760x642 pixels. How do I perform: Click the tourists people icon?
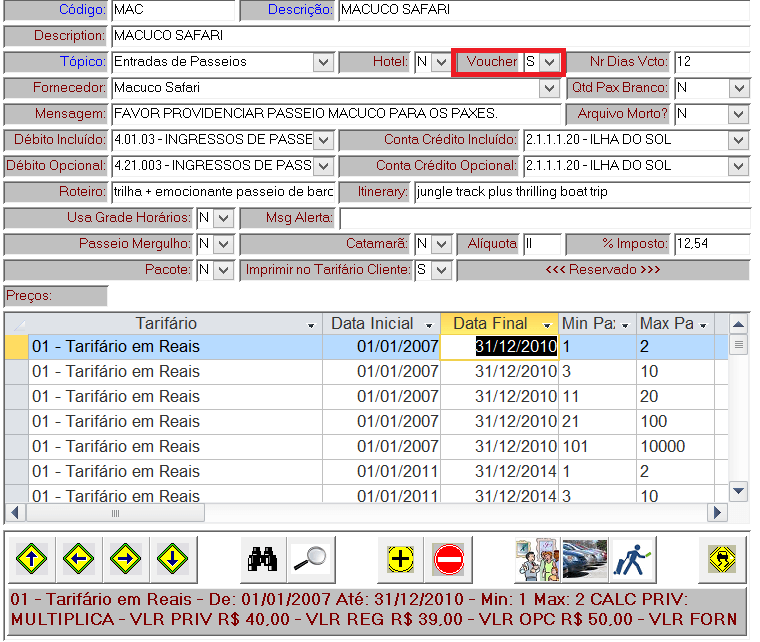pyautogui.click(x=536, y=559)
